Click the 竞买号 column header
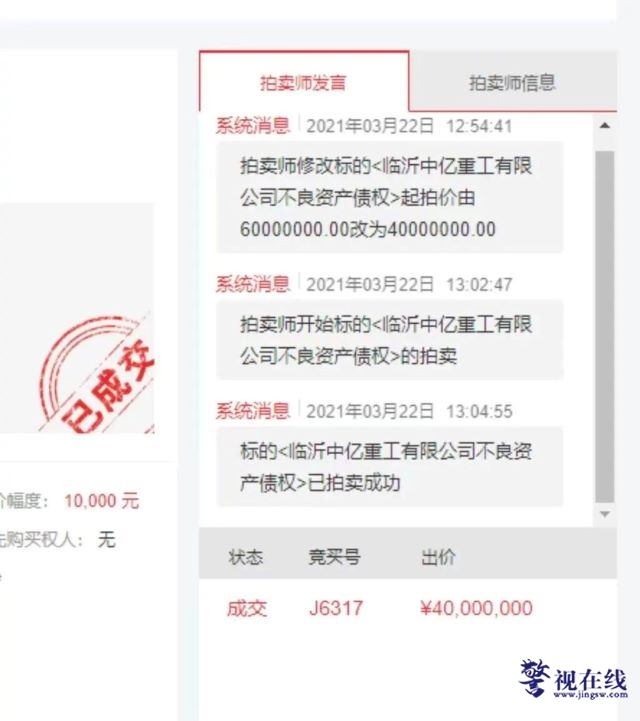640x721 pixels. click(x=334, y=557)
